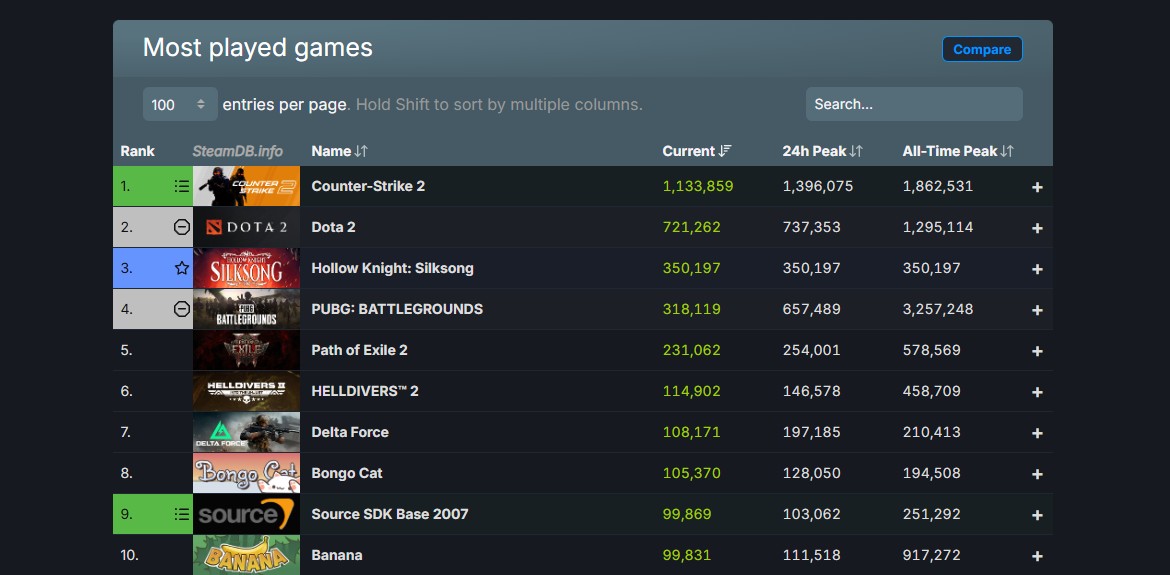
Task: Click the Compare button
Action: click(x=982, y=49)
